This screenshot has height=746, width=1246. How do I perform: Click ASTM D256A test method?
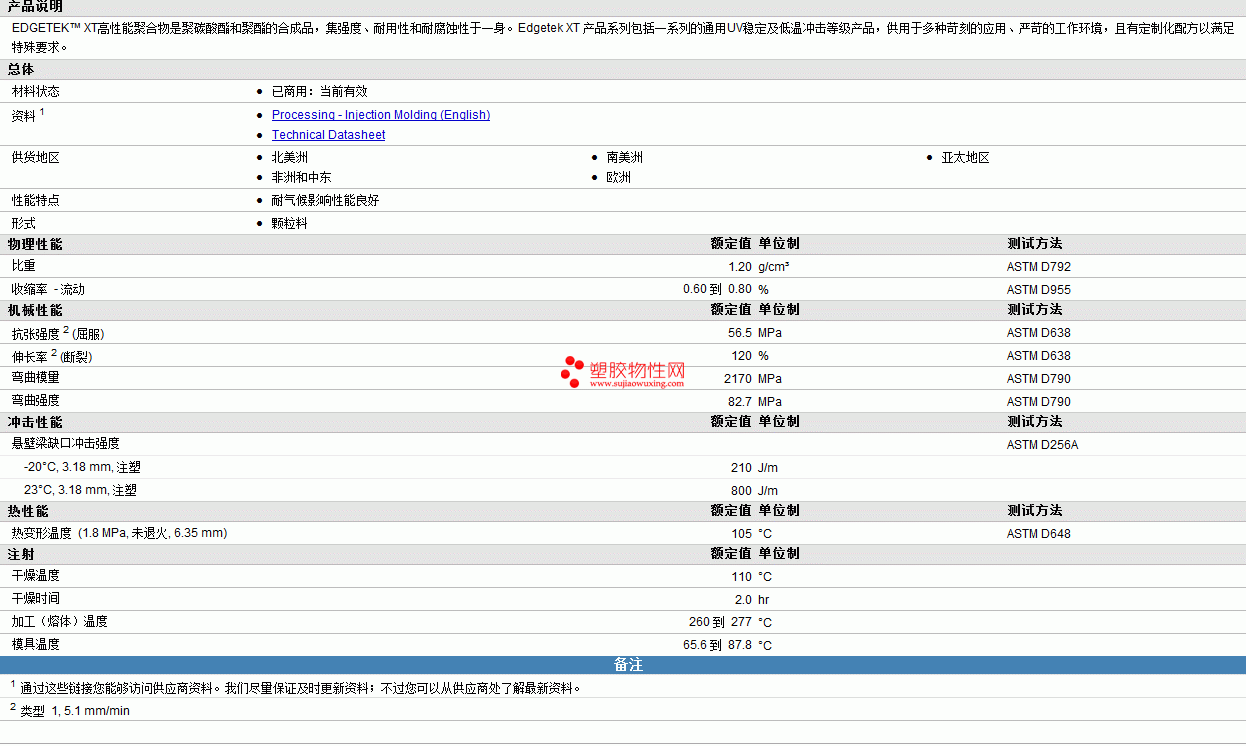click(1043, 445)
